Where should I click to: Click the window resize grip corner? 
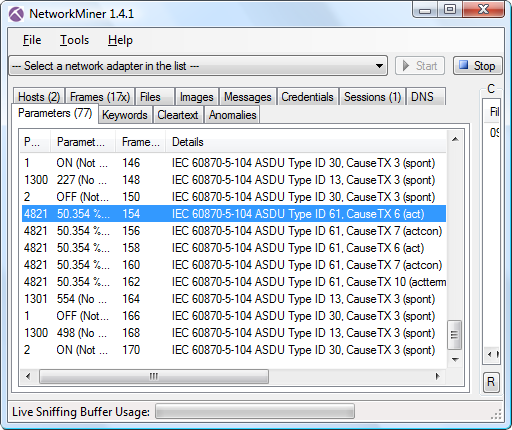(x=496, y=414)
